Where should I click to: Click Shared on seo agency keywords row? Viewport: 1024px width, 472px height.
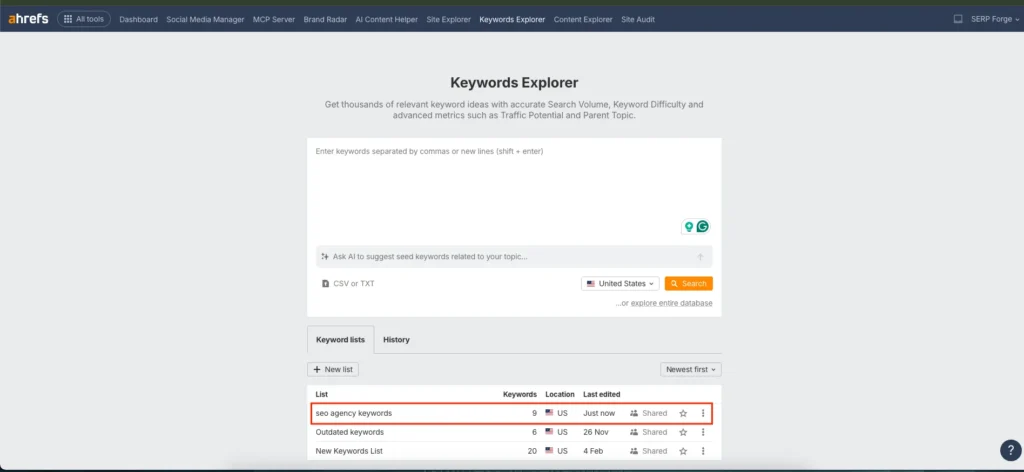[x=648, y=413]
